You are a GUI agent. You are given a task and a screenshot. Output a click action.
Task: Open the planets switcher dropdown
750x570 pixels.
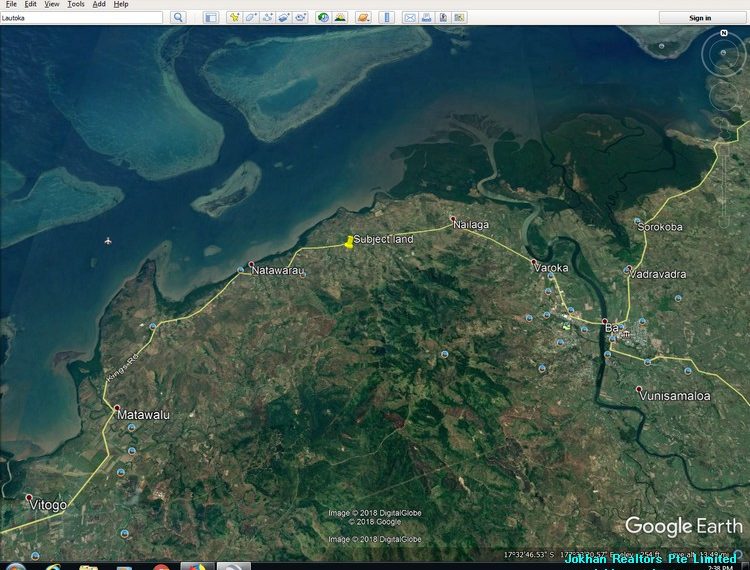click(364, 18)
